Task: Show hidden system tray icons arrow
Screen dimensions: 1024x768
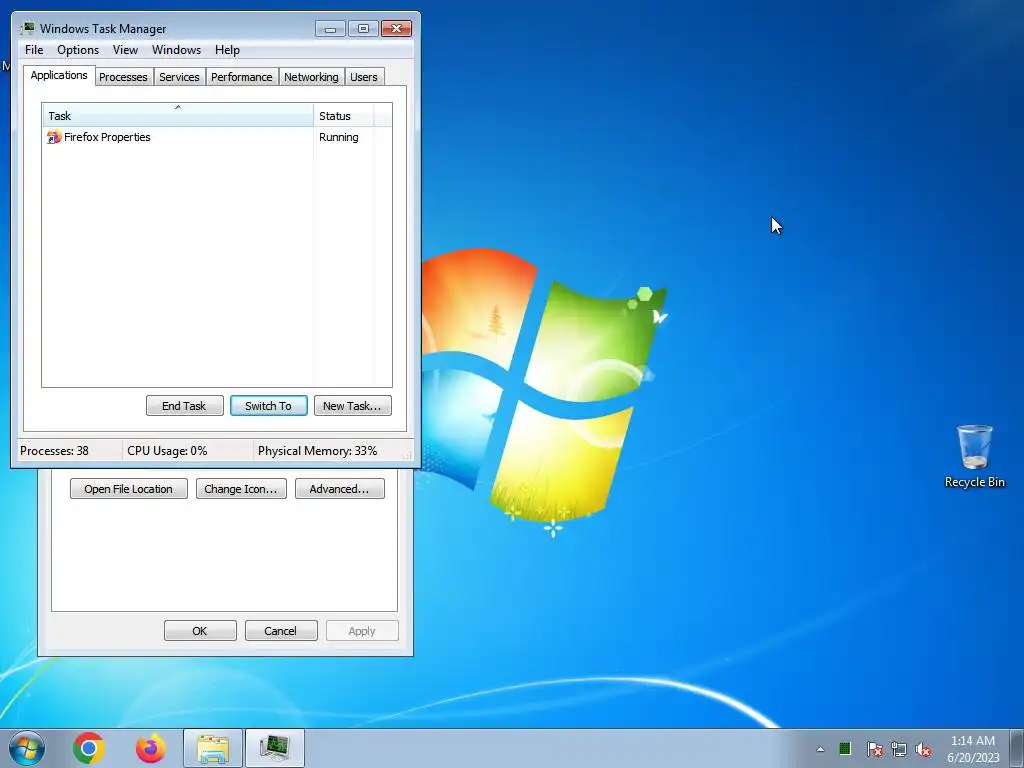Action: click(820, 749)
